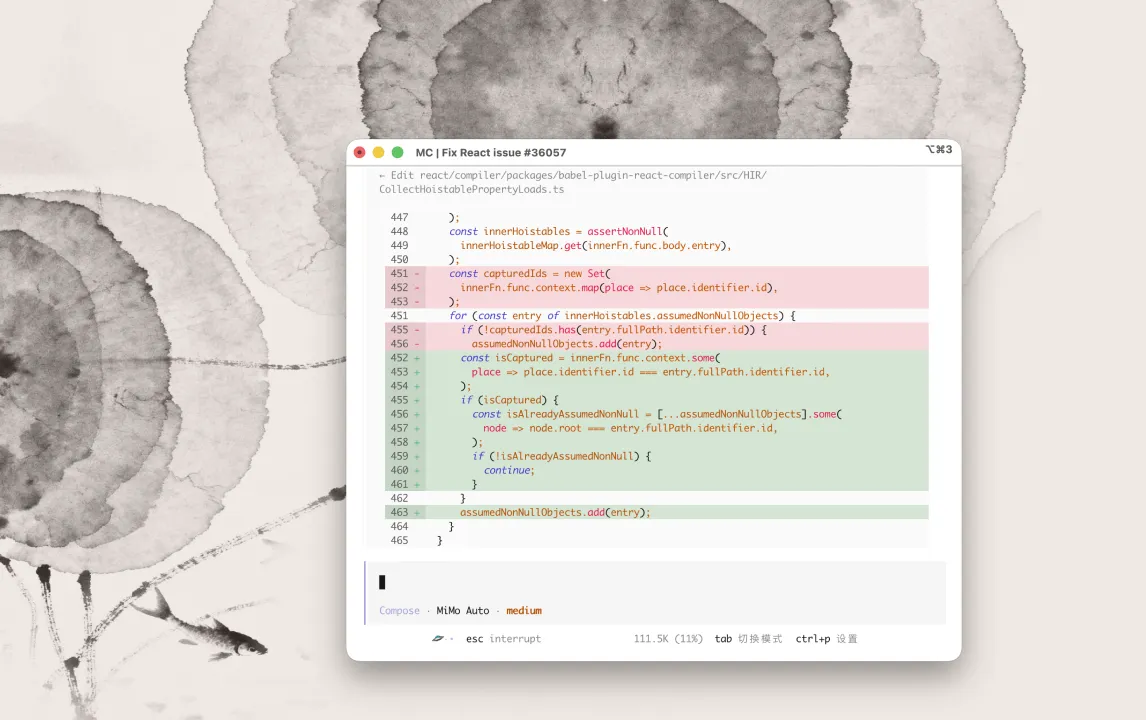Click line number 462
The width and height of the screenshot is (1146, 720).
pyautogui.click(x=399, y=499)
